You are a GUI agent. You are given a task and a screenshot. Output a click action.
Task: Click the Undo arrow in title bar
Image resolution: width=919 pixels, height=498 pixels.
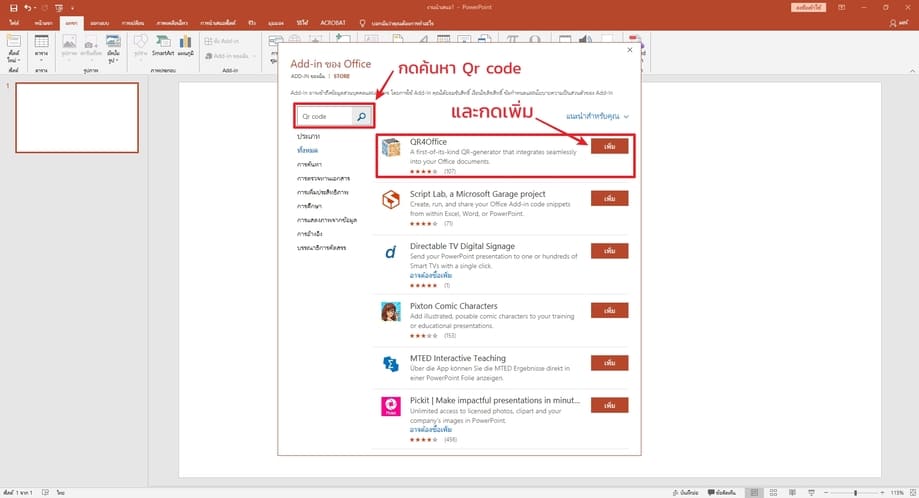pyautogui.click(x=28, y=8)
